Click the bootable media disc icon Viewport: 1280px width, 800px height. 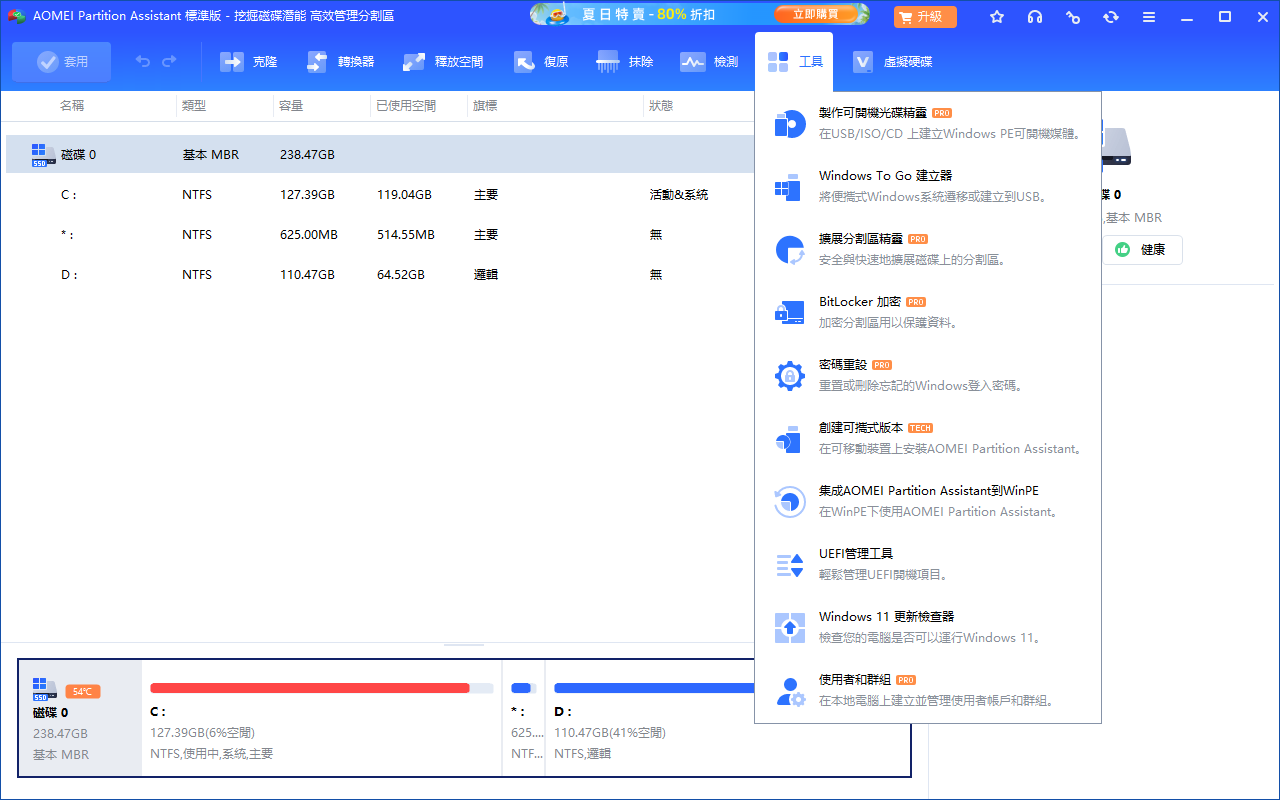[x=790, y=124]
